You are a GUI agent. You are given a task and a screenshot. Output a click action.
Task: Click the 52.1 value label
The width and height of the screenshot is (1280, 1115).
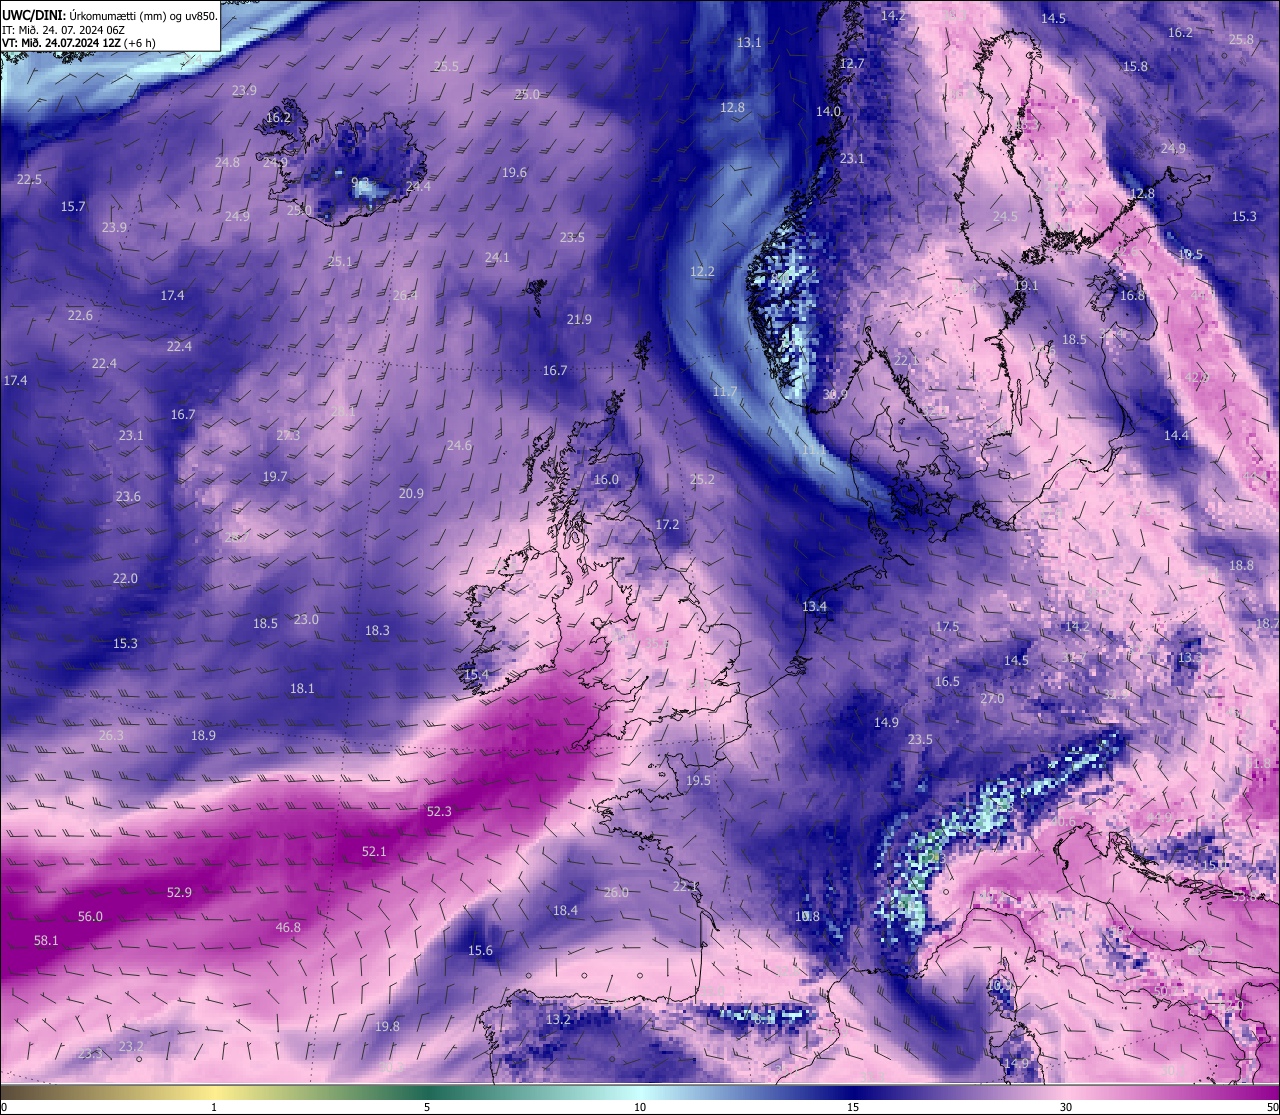tap(374, 852)
